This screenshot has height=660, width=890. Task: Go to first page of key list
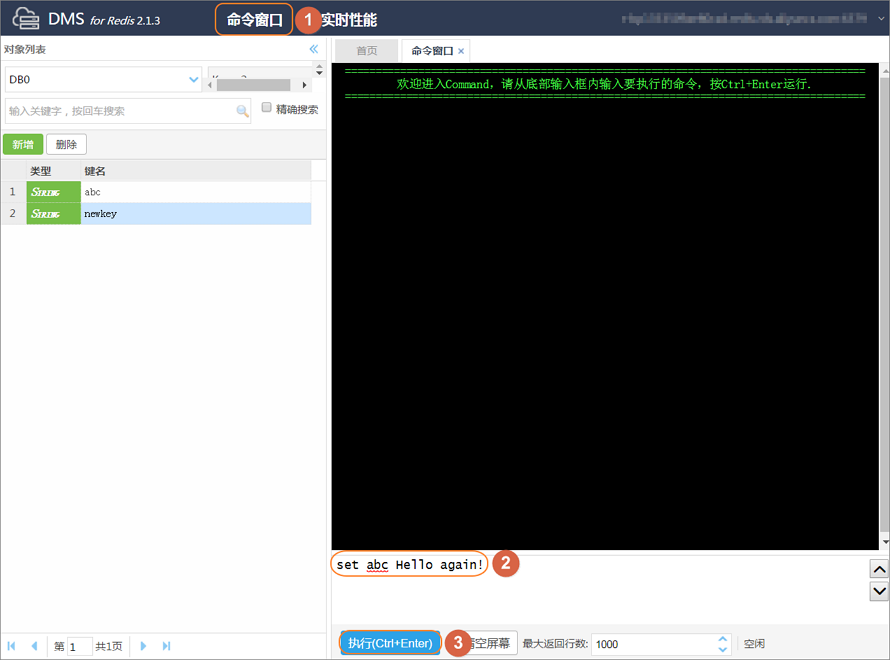tap(11, 646)
